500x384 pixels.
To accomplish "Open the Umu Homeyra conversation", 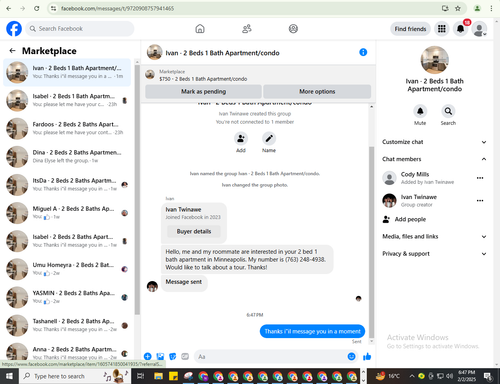I will (67, 269).
